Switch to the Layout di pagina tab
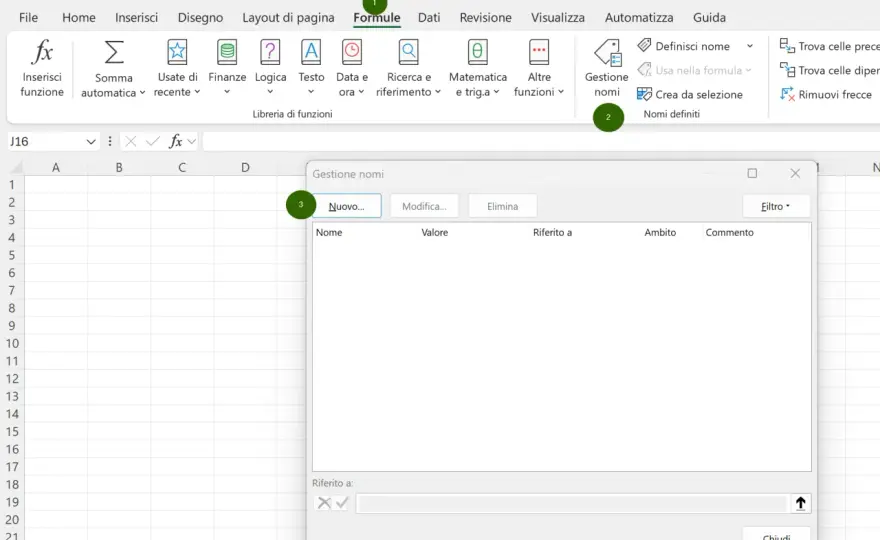The width and height of the screenshot is (880, 540). (288, 17)
